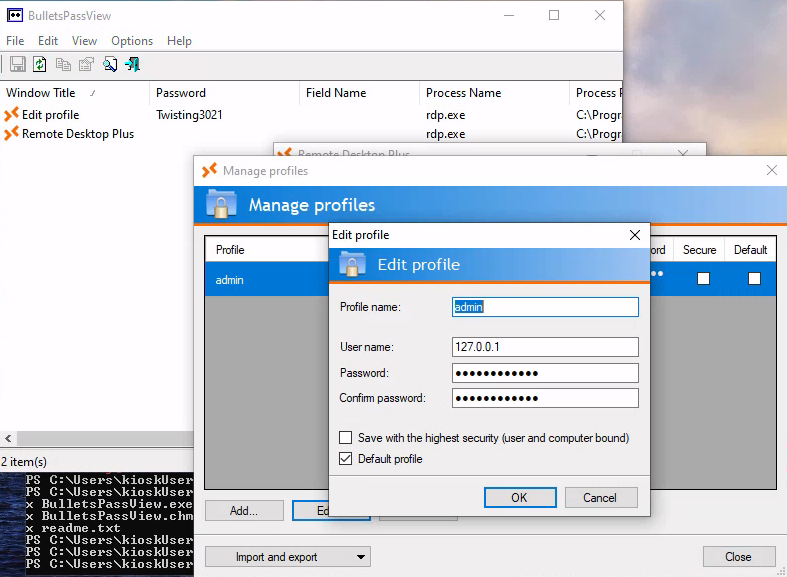Click the Remote Desktop Plus window title bar behind

(x=489, y=150)
